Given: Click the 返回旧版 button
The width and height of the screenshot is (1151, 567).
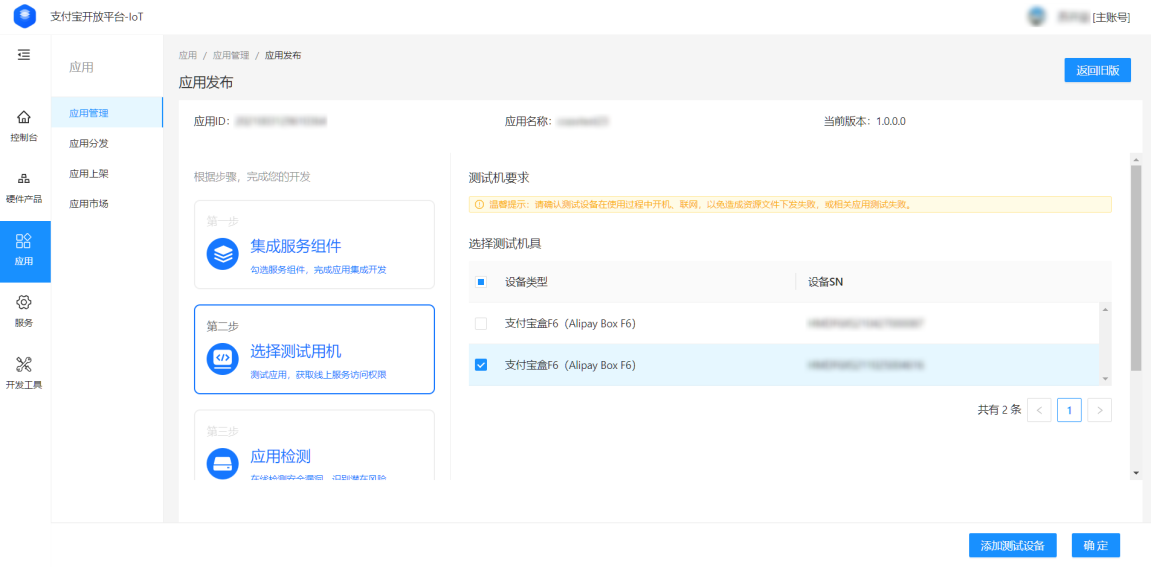Looking at the screenshot, I should [x=1097, y=71].
